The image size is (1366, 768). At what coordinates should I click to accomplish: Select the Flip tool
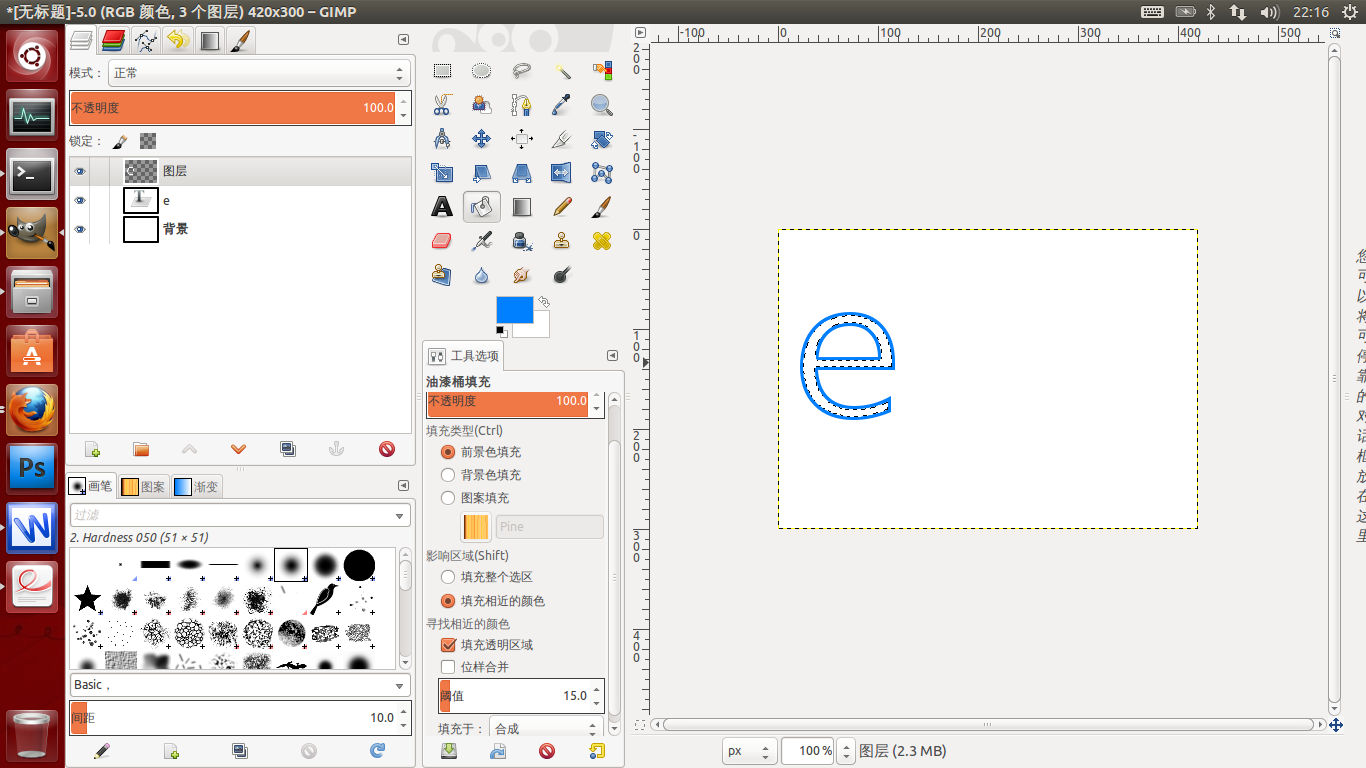[x=562, y=173]
